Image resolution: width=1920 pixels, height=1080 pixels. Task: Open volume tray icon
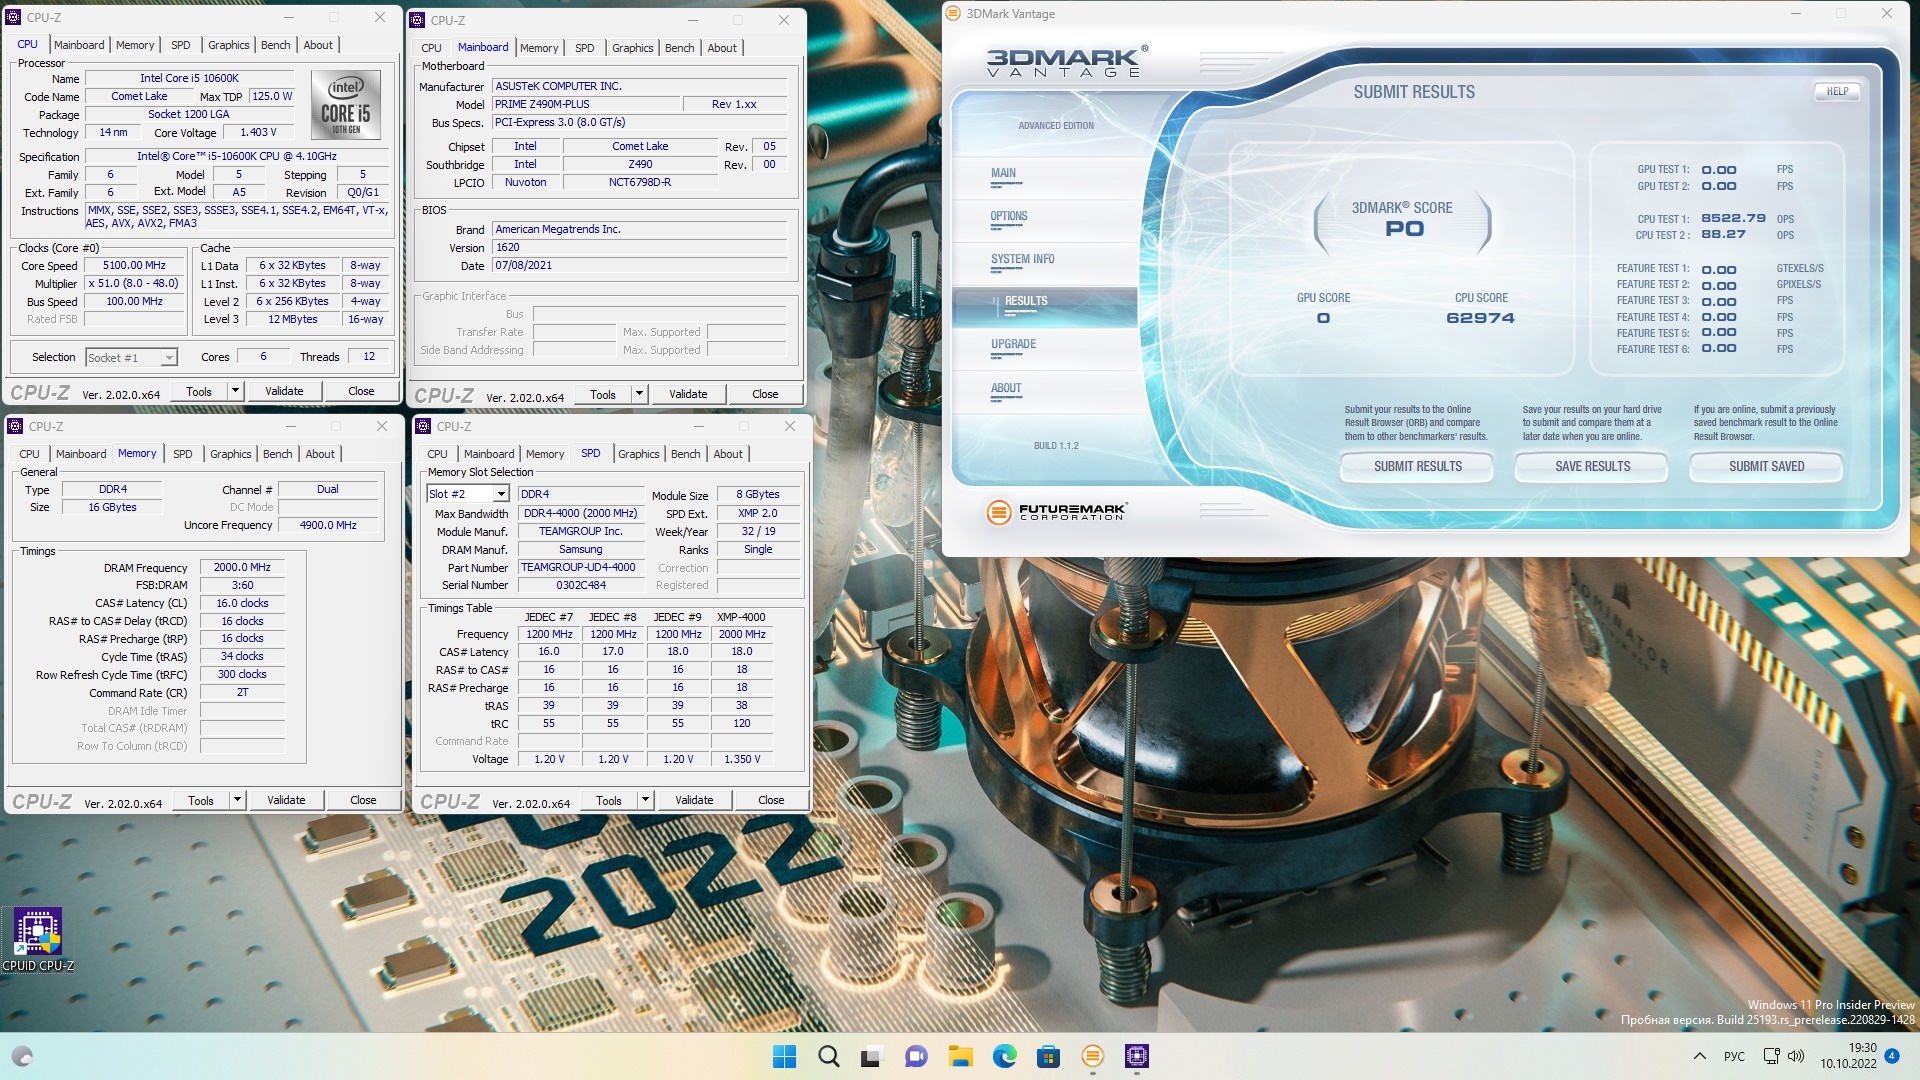[x=1796, y=1056]
